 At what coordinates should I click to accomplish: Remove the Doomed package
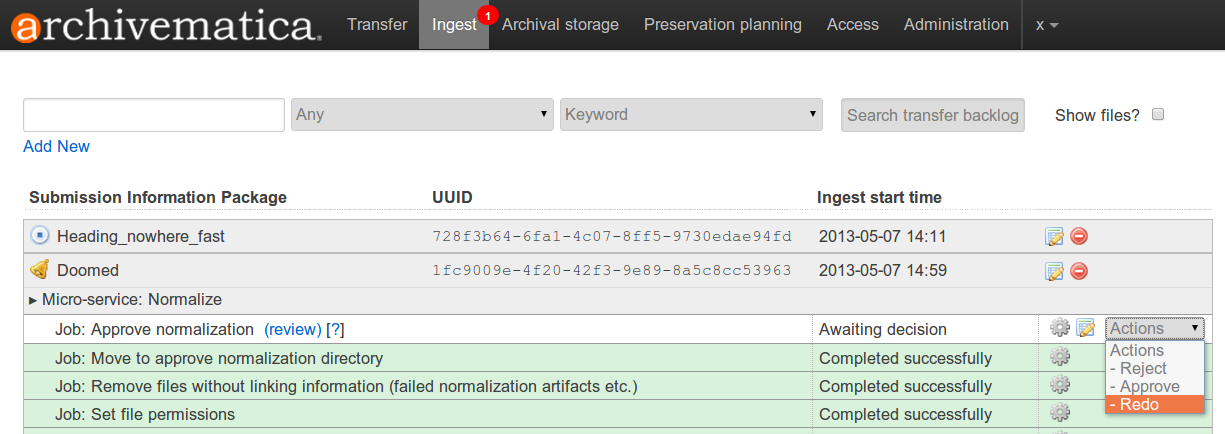point(1079,271)
